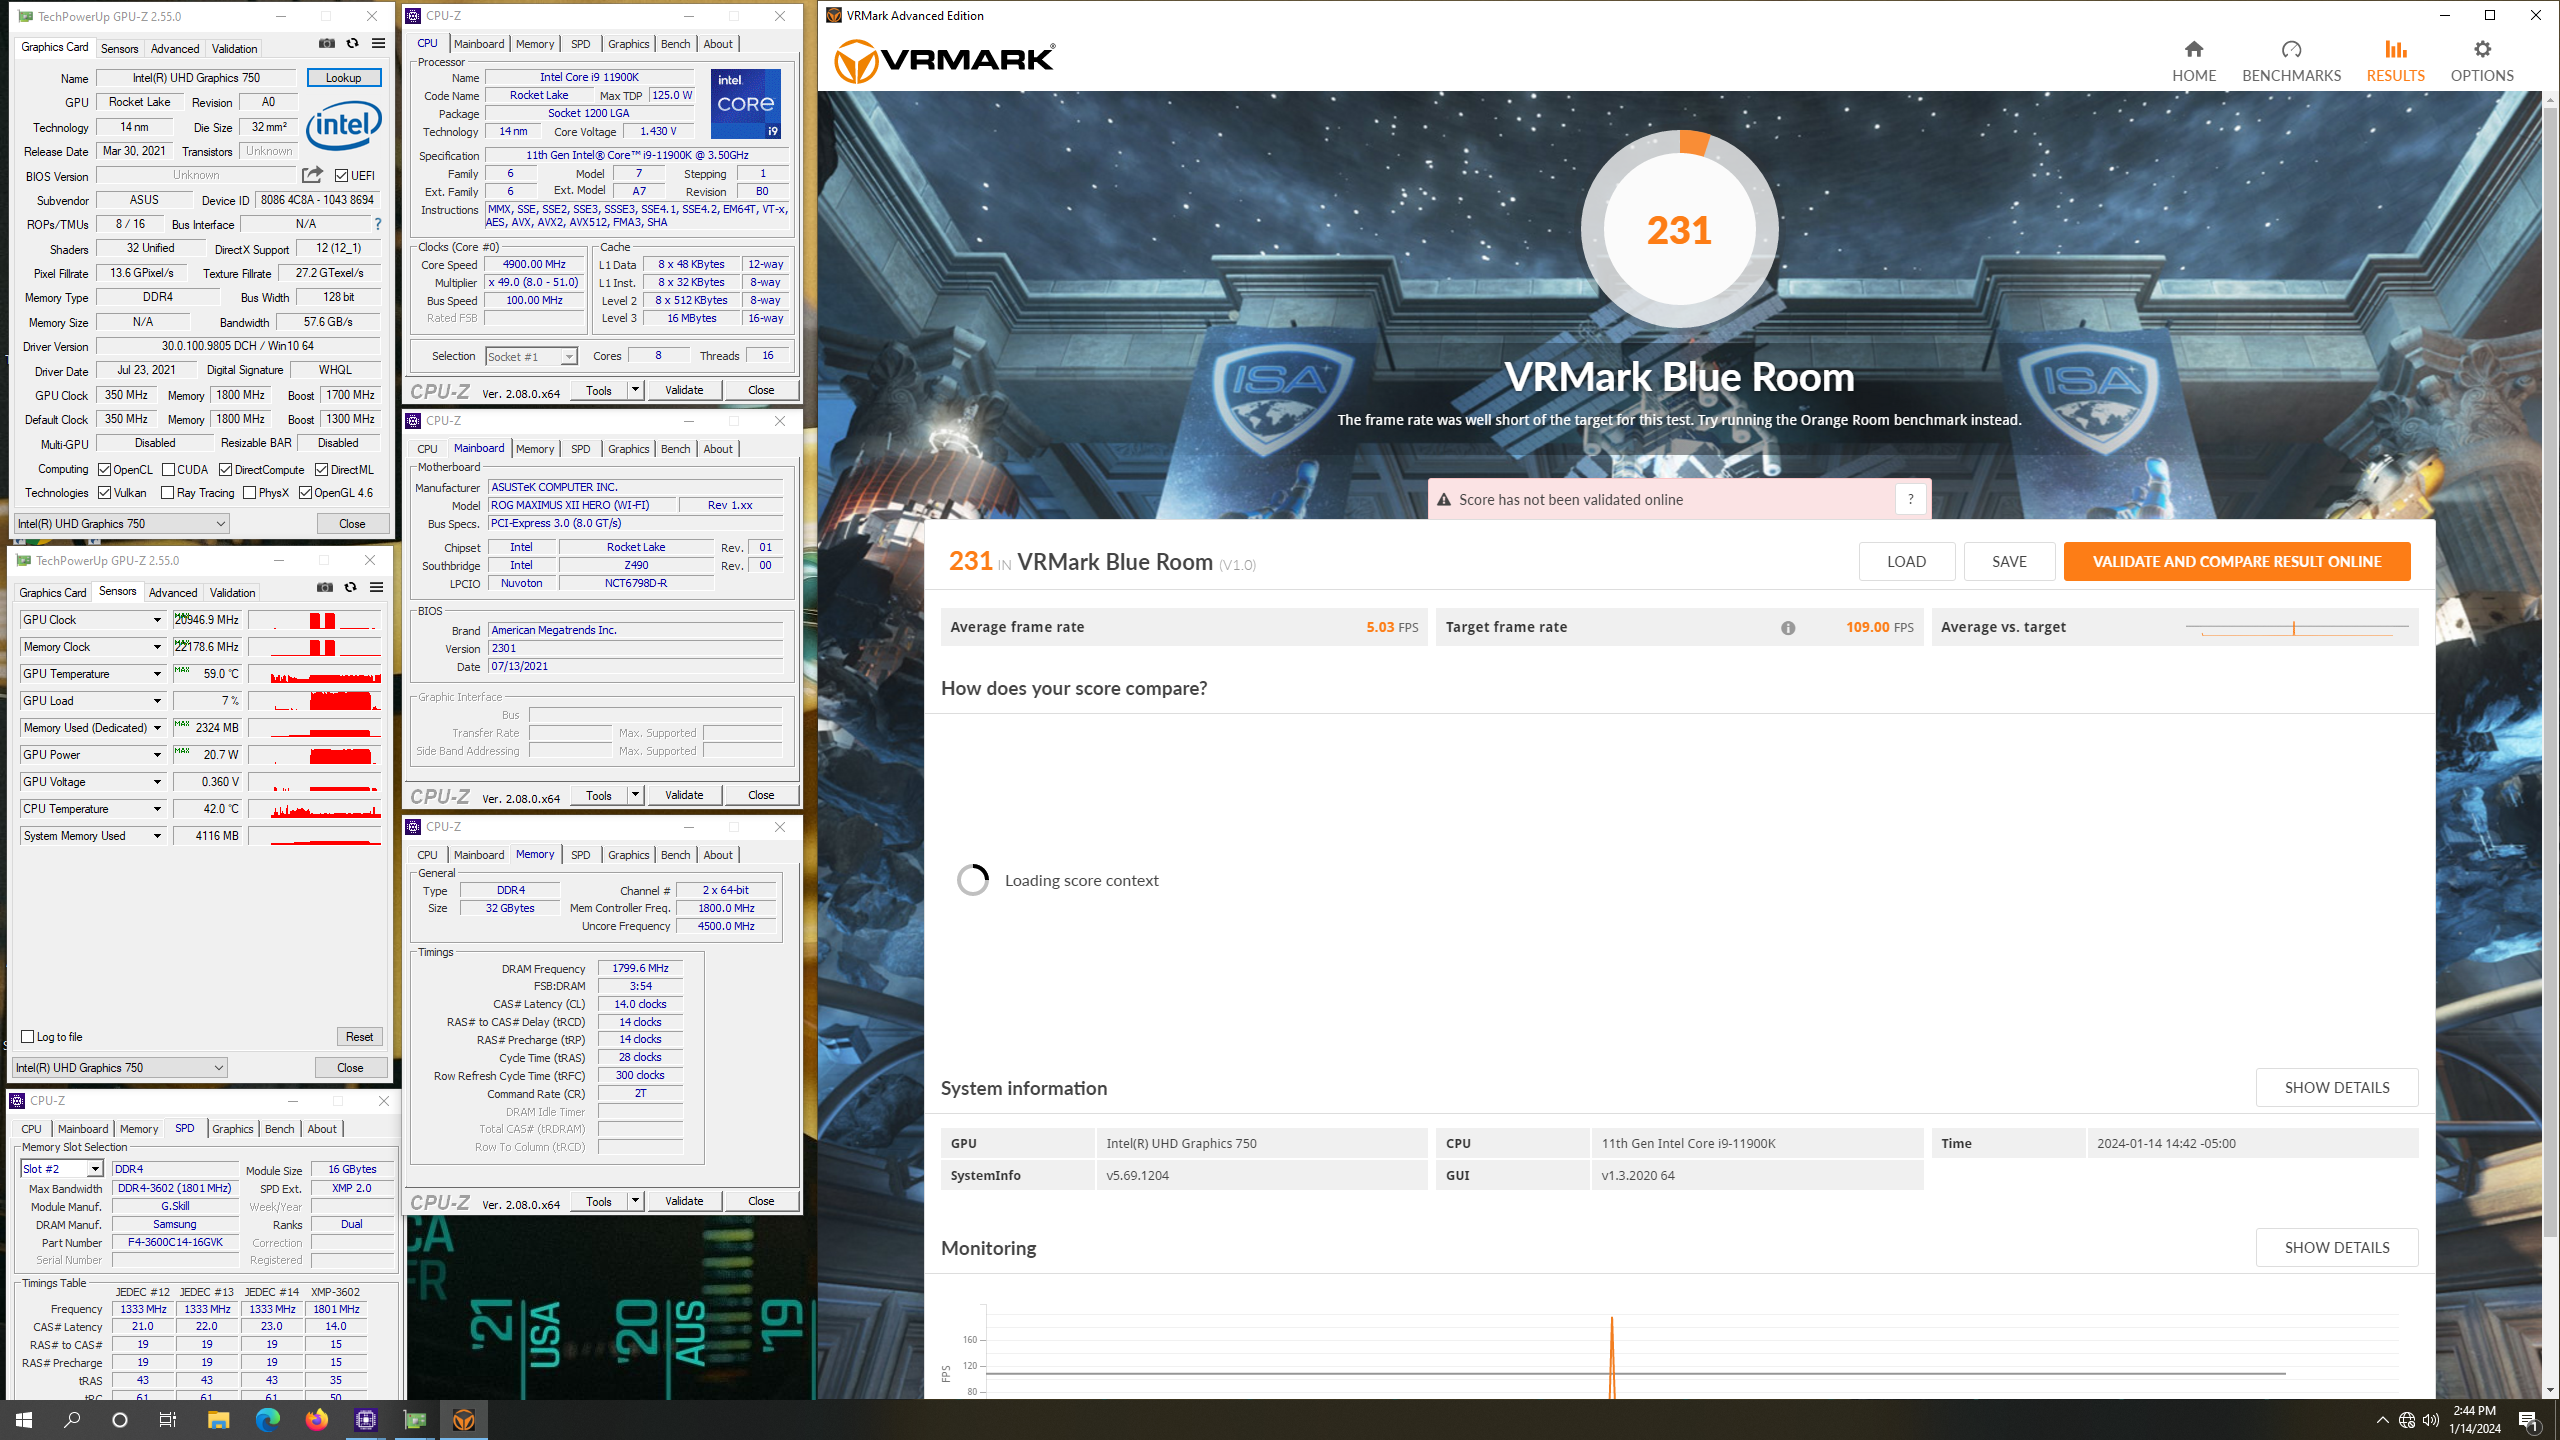Open GPU Power sensor dropdown
The width and height of the screenshot is (2560, 1440).
click(x=157, y=755)
